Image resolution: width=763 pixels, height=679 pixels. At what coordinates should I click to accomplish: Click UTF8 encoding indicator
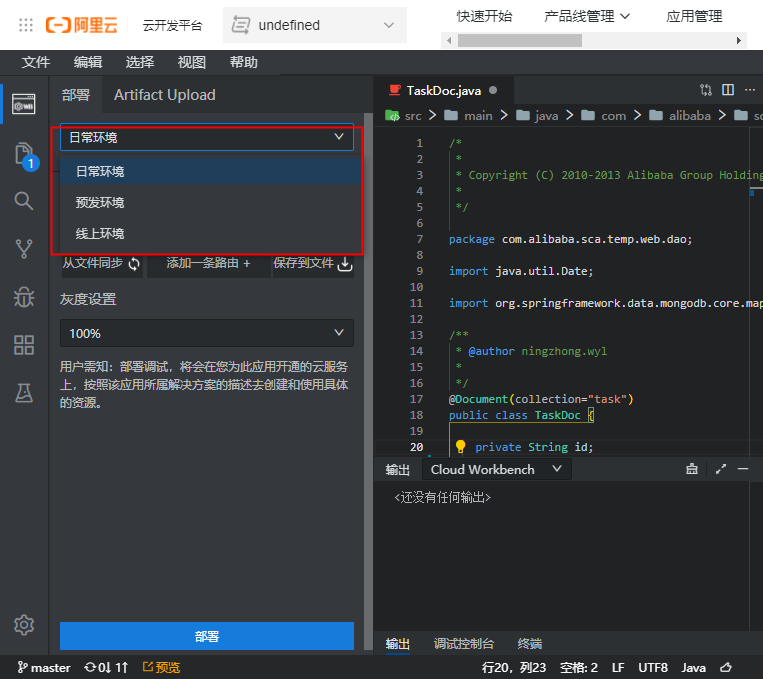point(653,667)
